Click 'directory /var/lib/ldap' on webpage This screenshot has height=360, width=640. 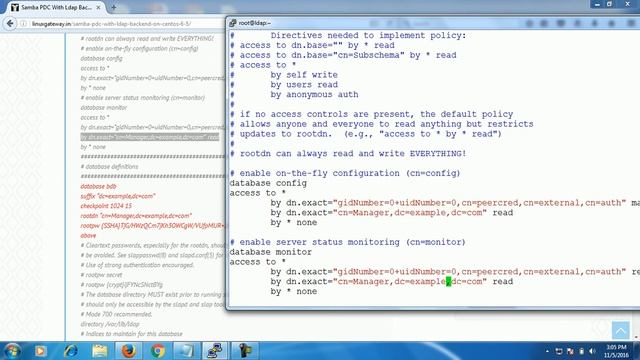(x=110, y=324)
